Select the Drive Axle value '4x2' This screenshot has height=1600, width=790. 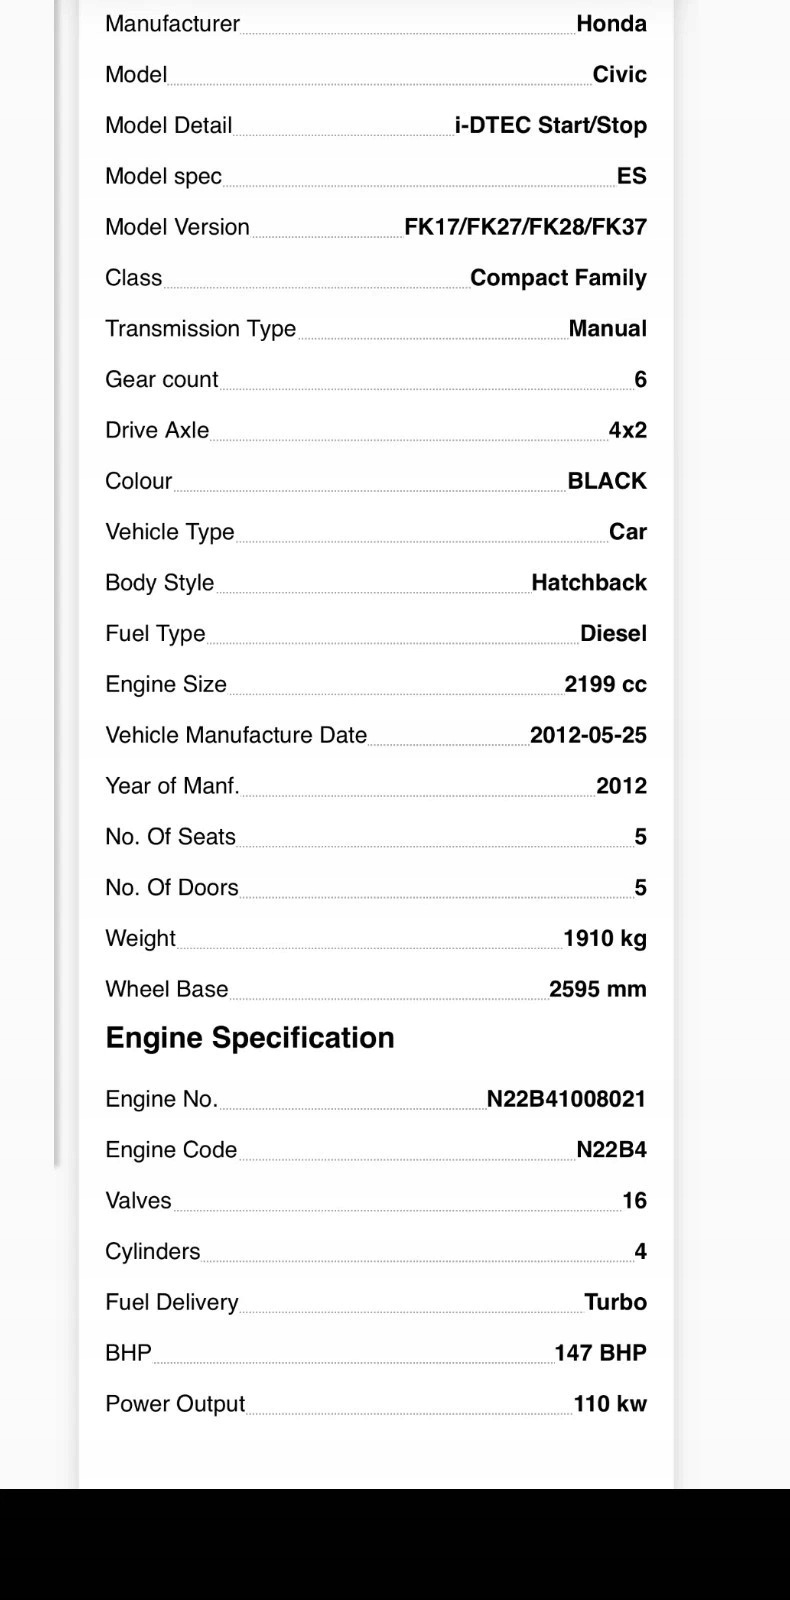pyautogui.click(x=627, y=431)
